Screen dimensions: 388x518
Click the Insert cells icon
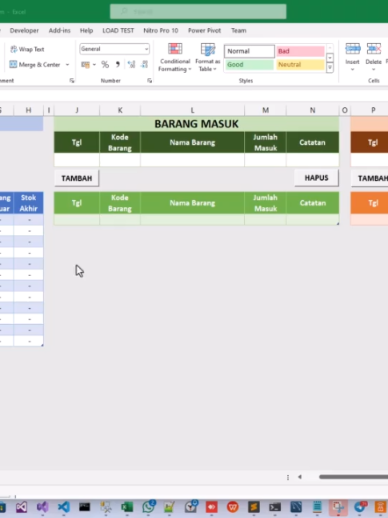click(x=353, y=49)
